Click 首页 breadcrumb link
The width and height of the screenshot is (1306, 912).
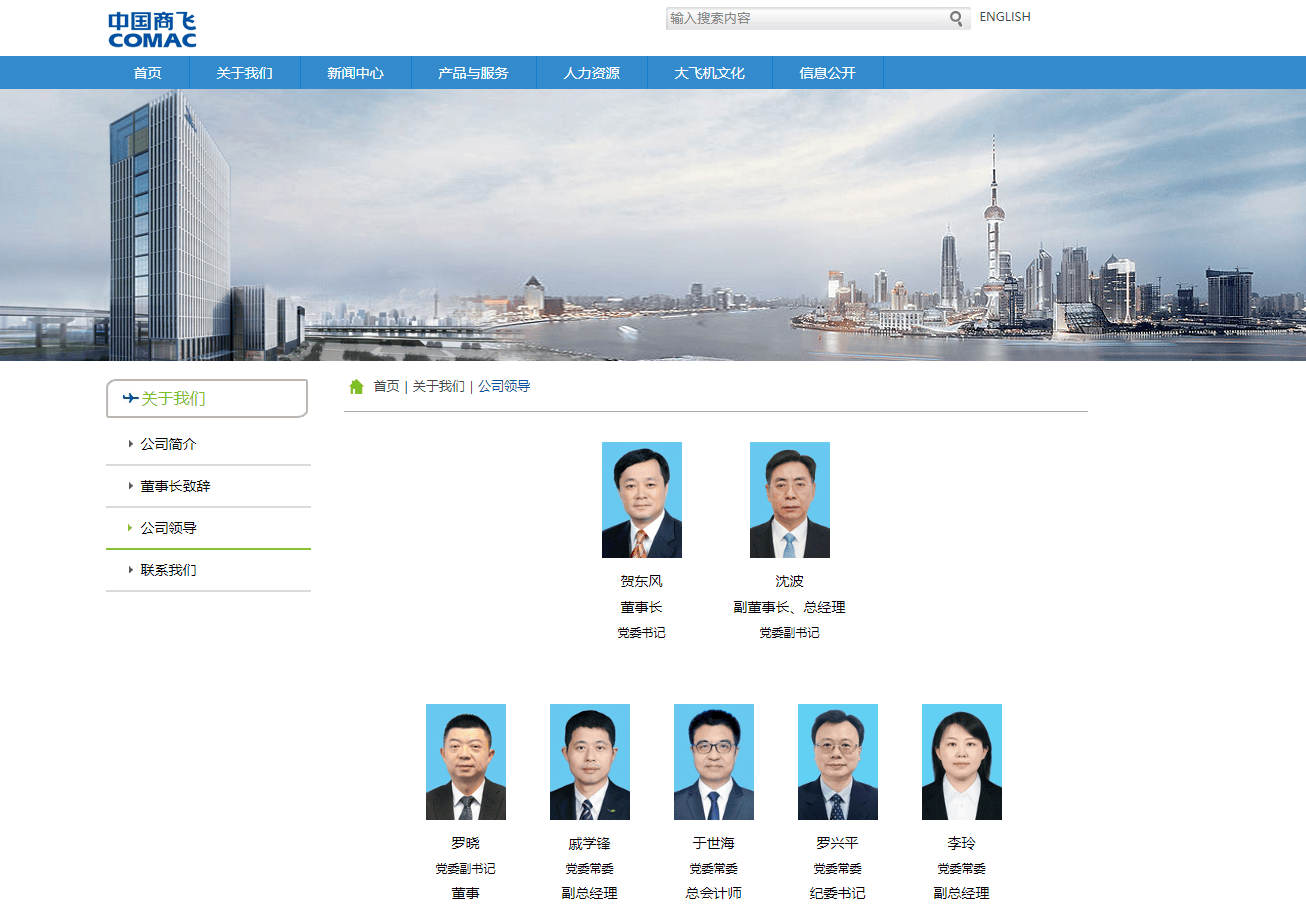386,386
